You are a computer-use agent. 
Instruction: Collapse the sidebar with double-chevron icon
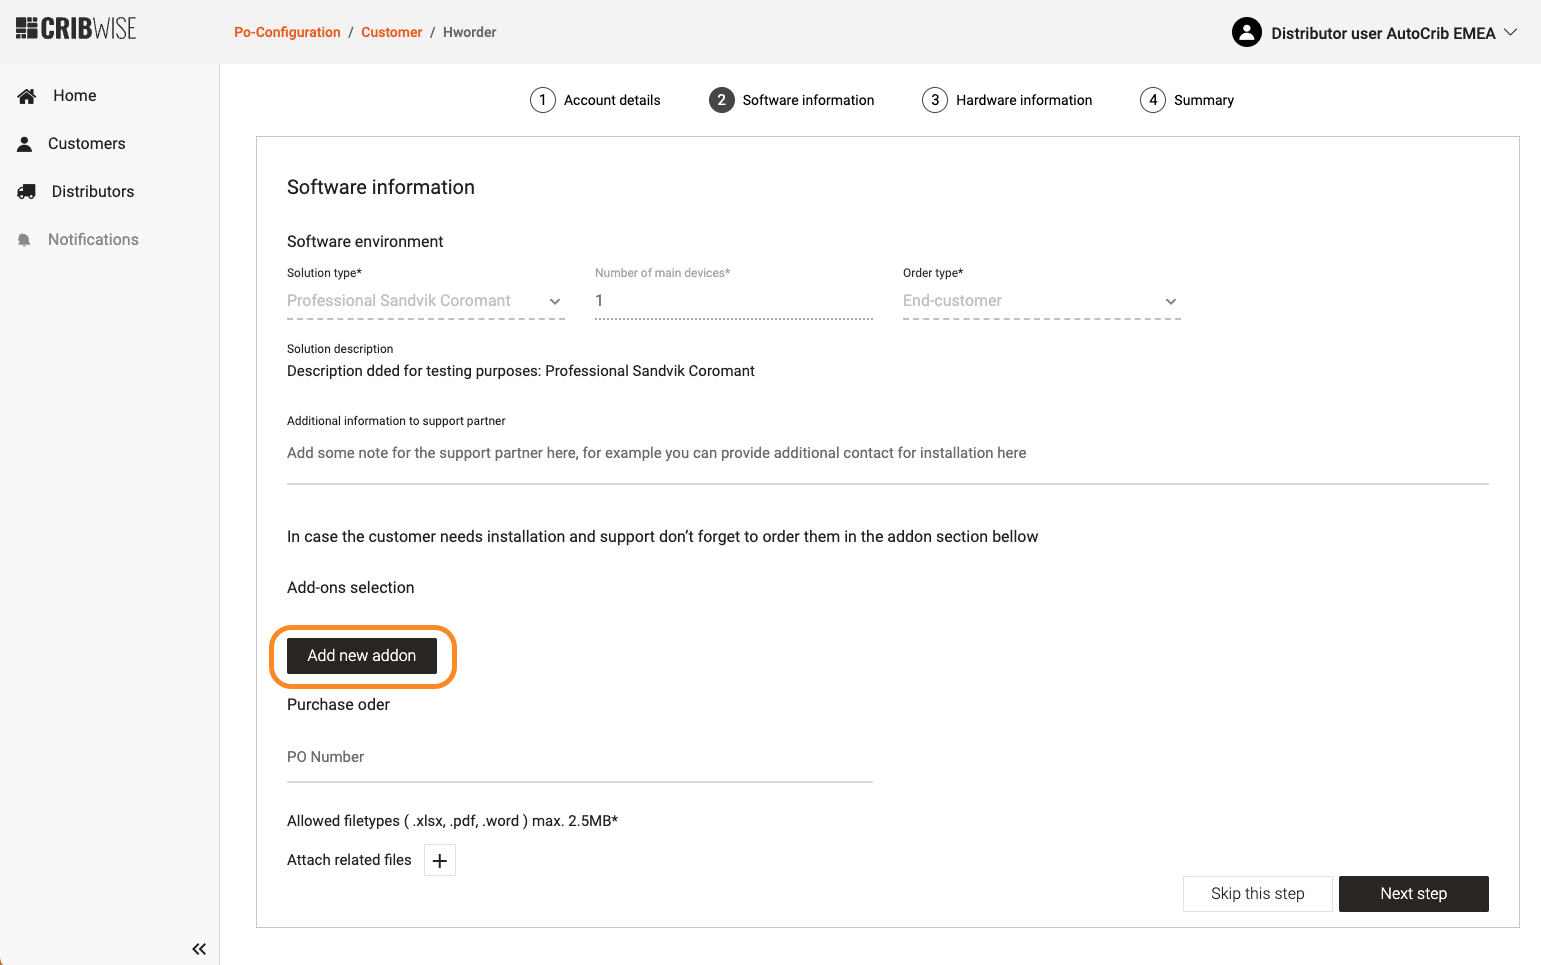click(199, 949)
